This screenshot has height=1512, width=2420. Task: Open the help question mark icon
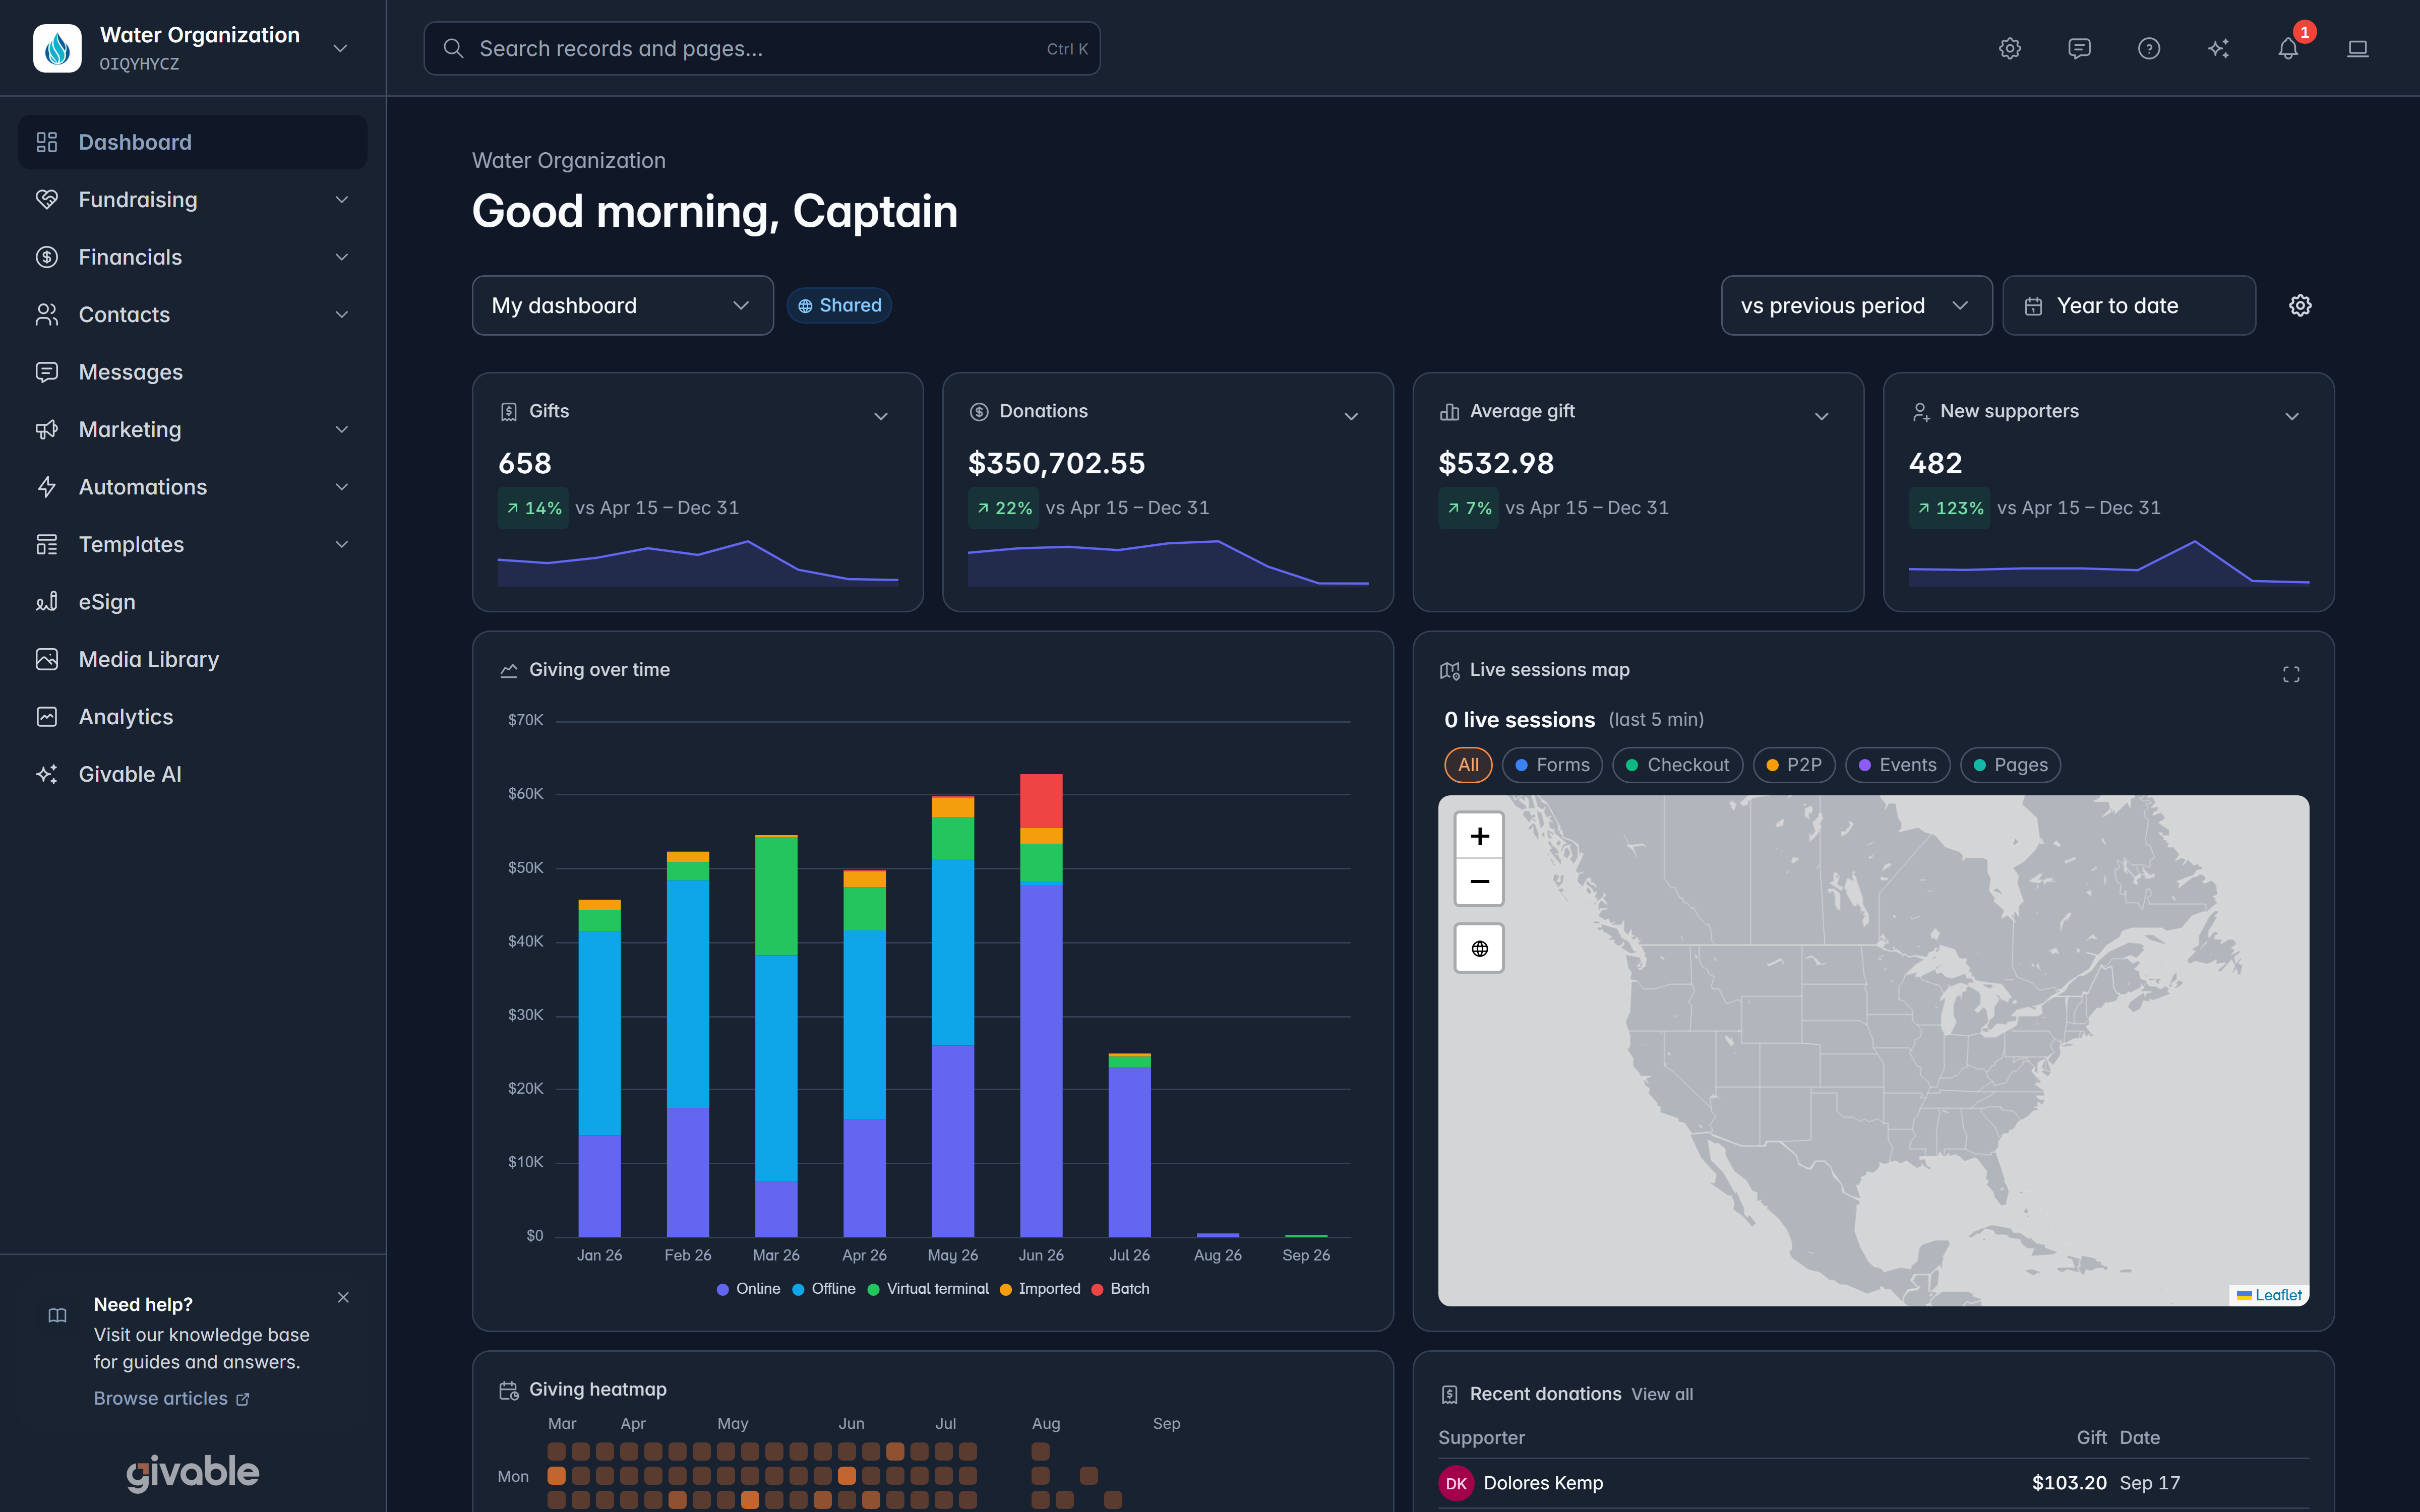(x=2149, y=48)
